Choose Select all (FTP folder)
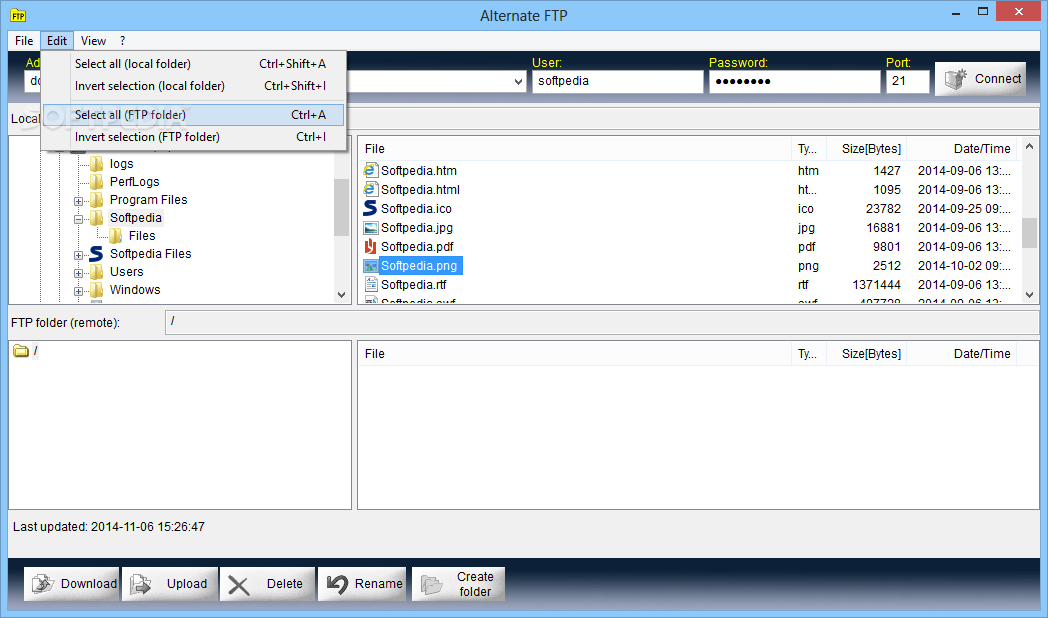1048x618 pixels. [x=194, y=115]
